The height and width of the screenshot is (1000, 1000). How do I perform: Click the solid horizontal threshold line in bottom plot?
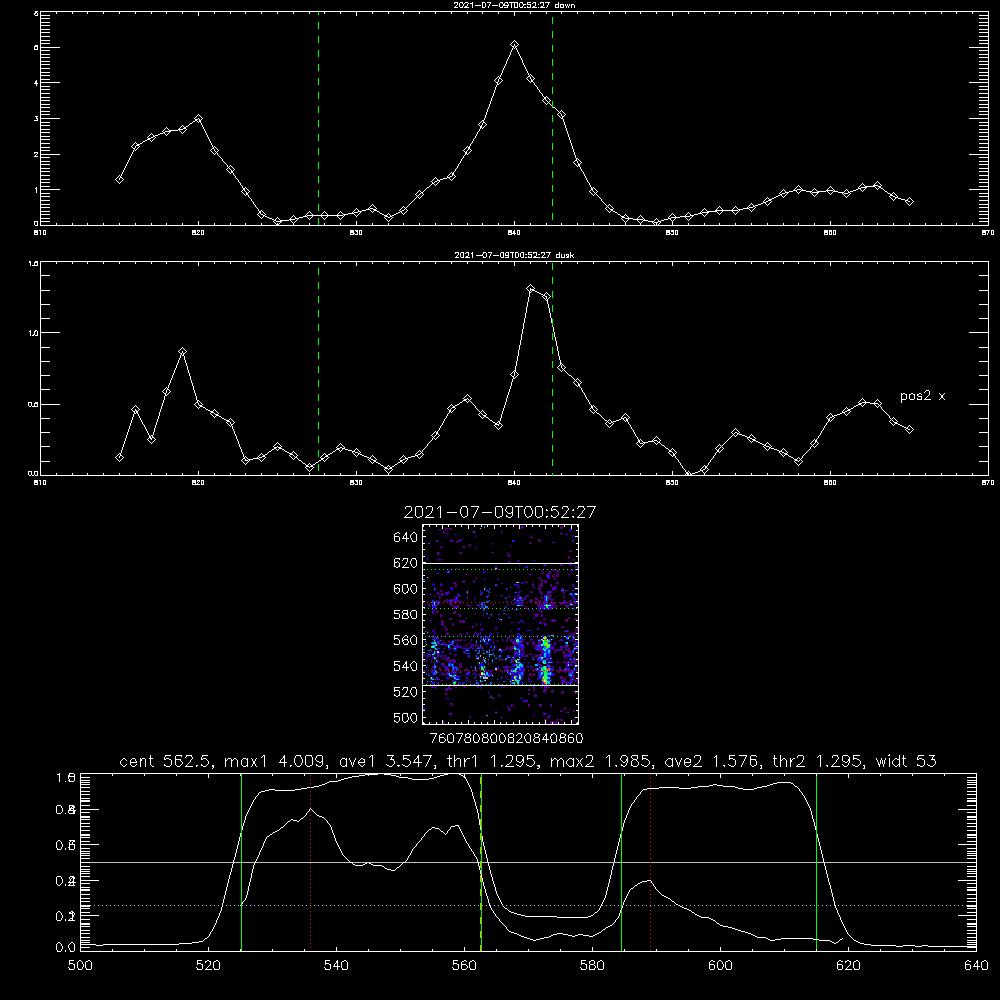pos(528,862)
